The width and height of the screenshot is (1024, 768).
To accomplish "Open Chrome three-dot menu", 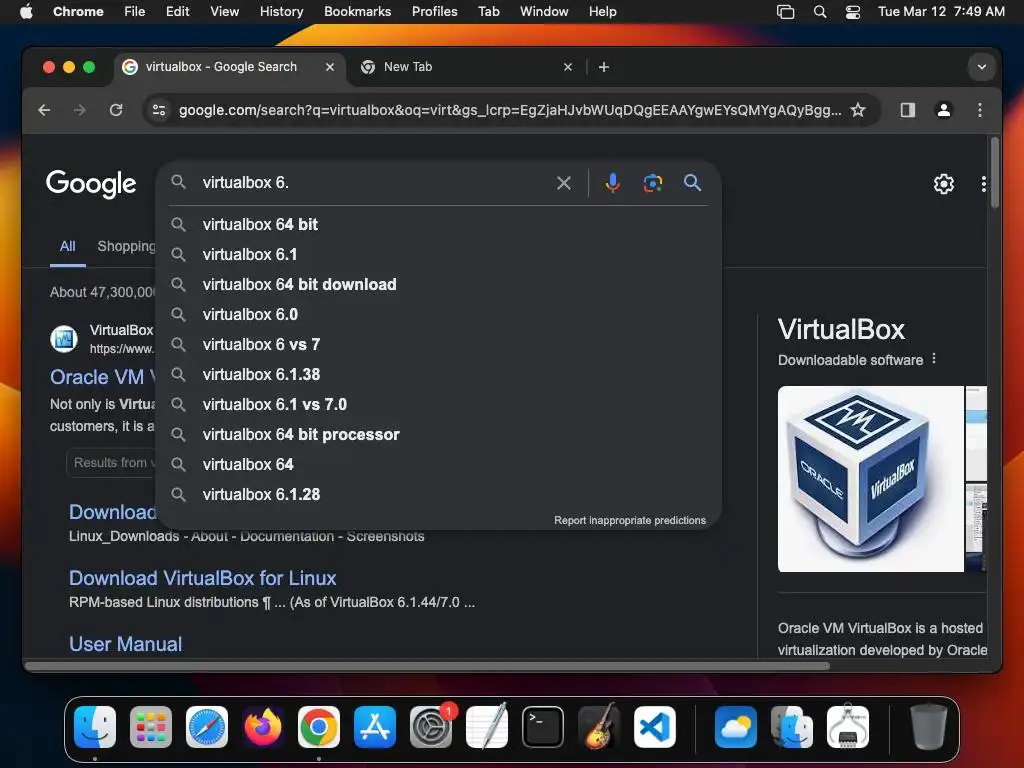I will [980, 110].
